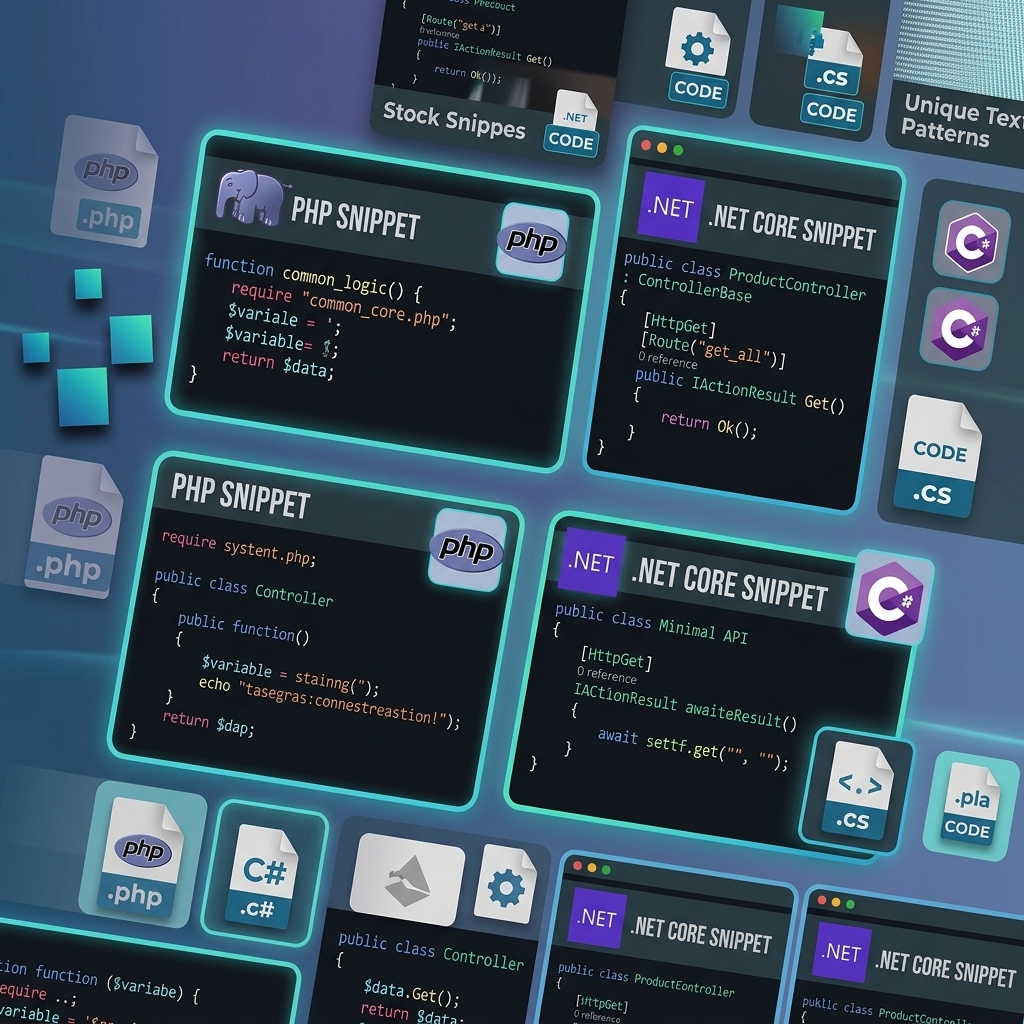Click 'public IActionResult Get()' in the ProductController card
1024x1024 pixels.
point(740,390)
